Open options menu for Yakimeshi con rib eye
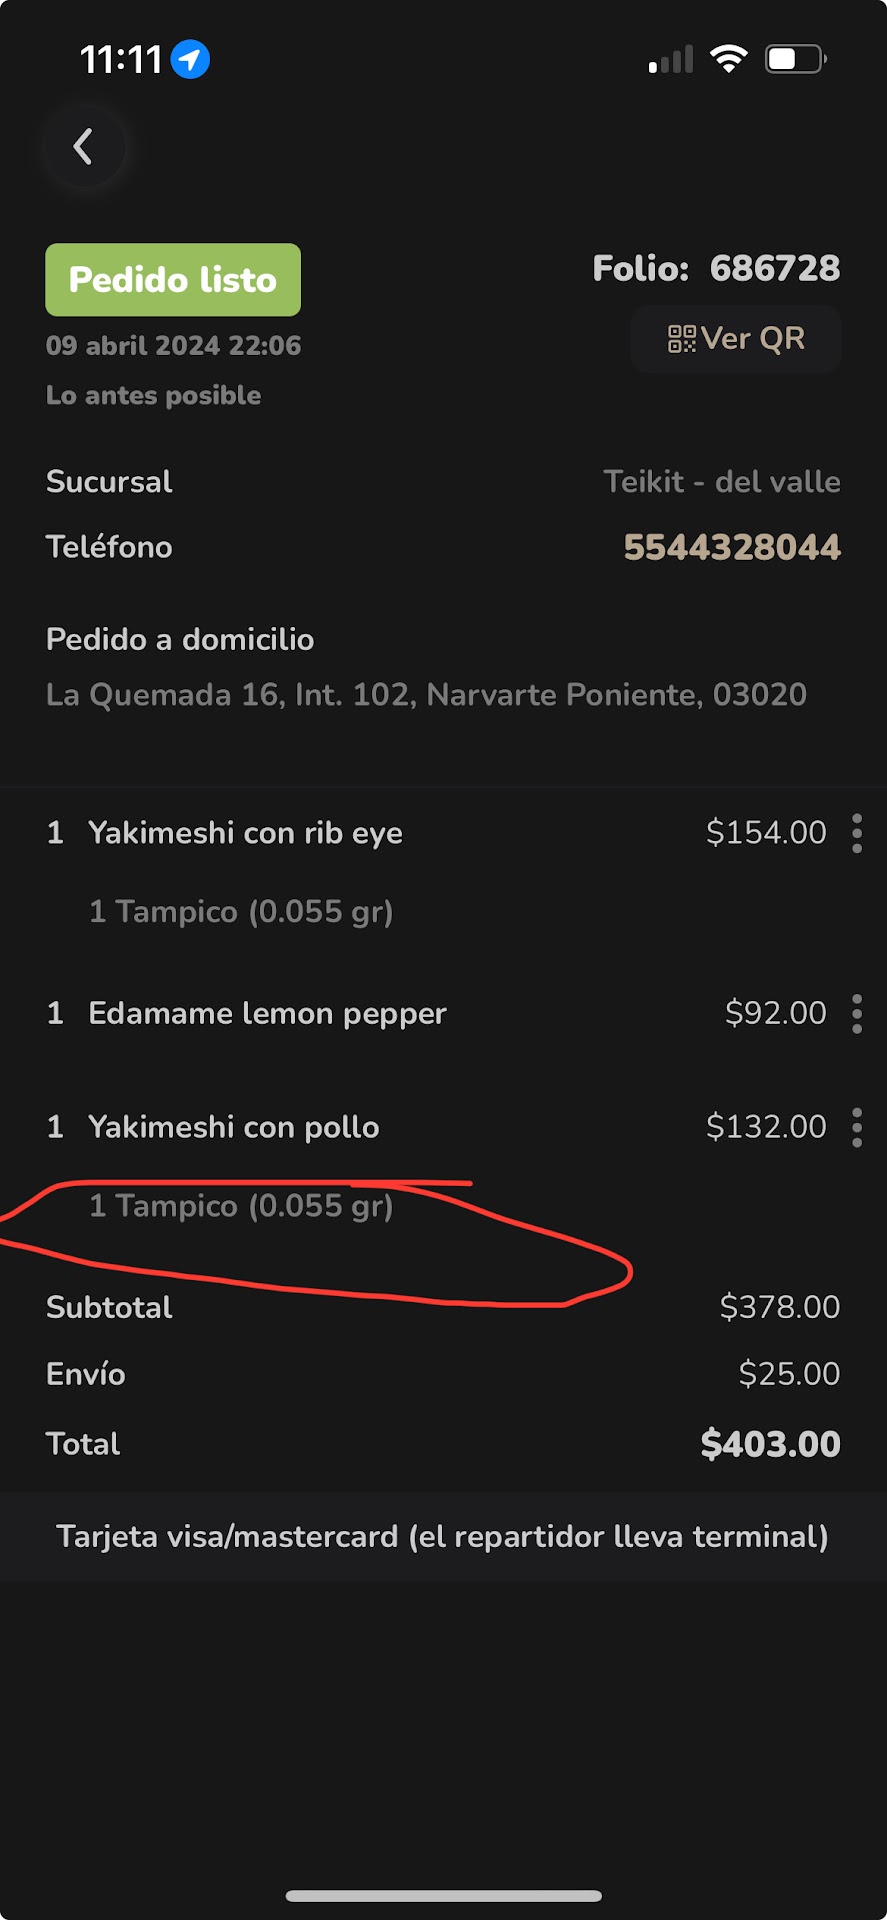887x1920 pixels. click(x=857, y=833)
